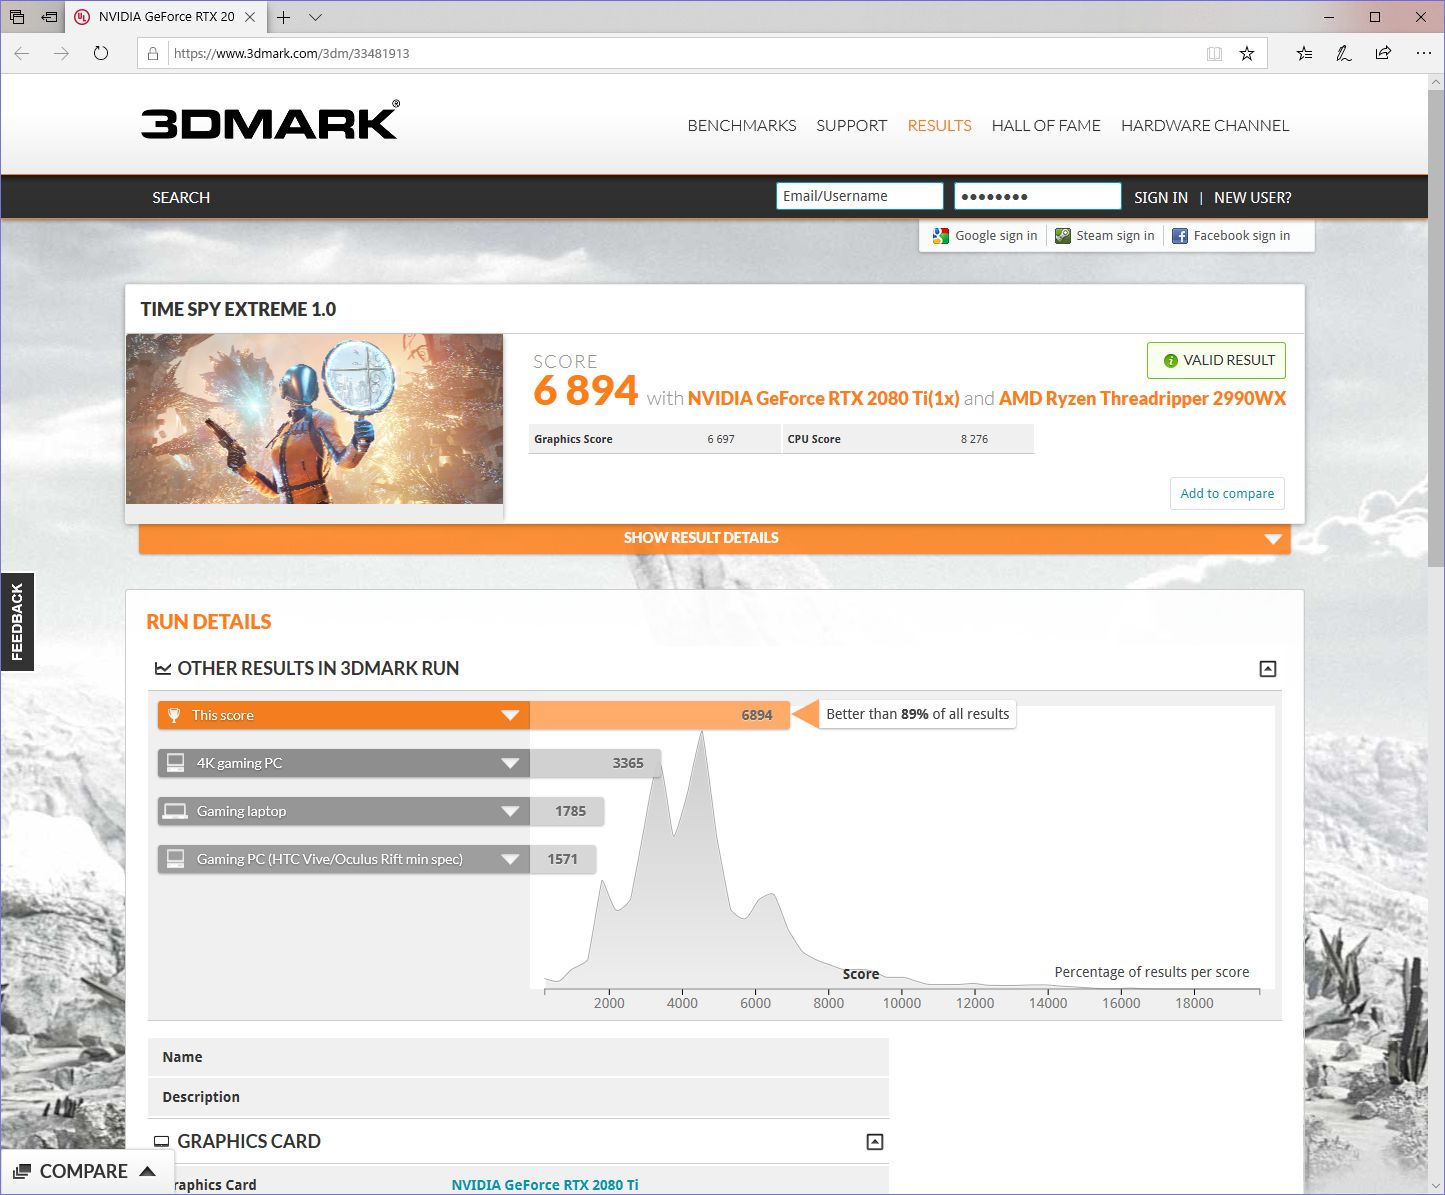
Task: Open the Support page
Action: pyautogui.click(x=852, y=125)
